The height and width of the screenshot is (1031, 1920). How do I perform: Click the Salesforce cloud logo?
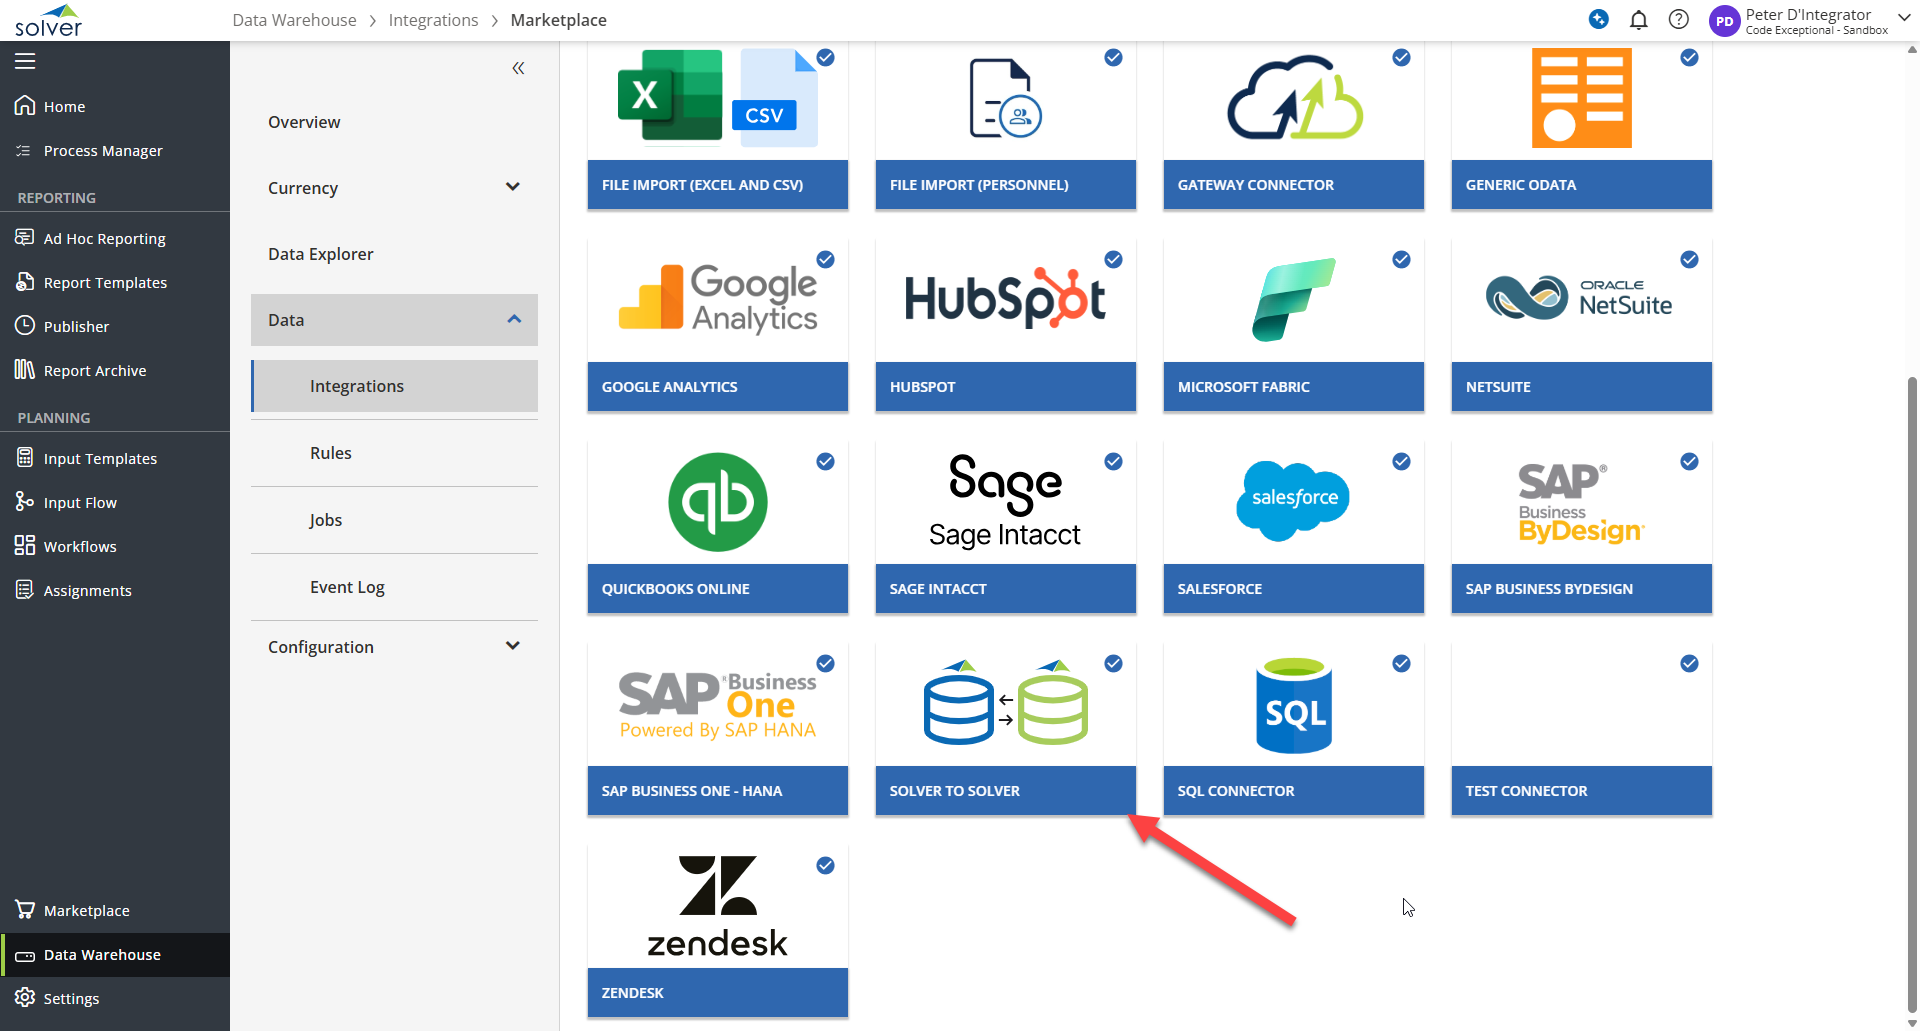click(x=1294, y=501)
